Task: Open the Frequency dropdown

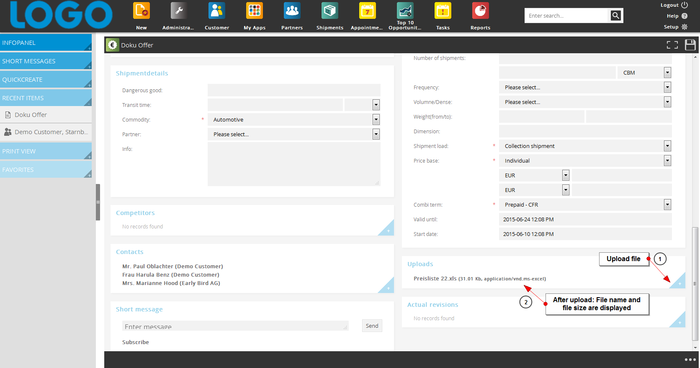Action: pyautogui.click(x=667, y=87)
